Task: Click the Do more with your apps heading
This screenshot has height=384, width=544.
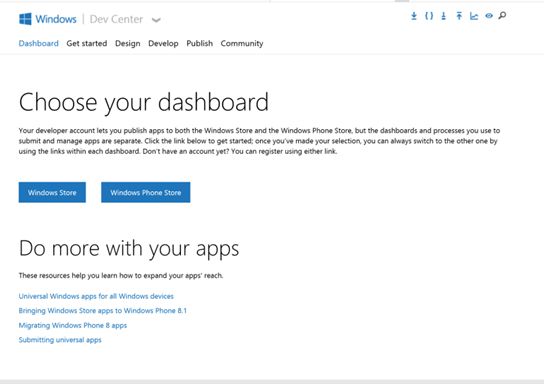Action: (x=129, y=249)
